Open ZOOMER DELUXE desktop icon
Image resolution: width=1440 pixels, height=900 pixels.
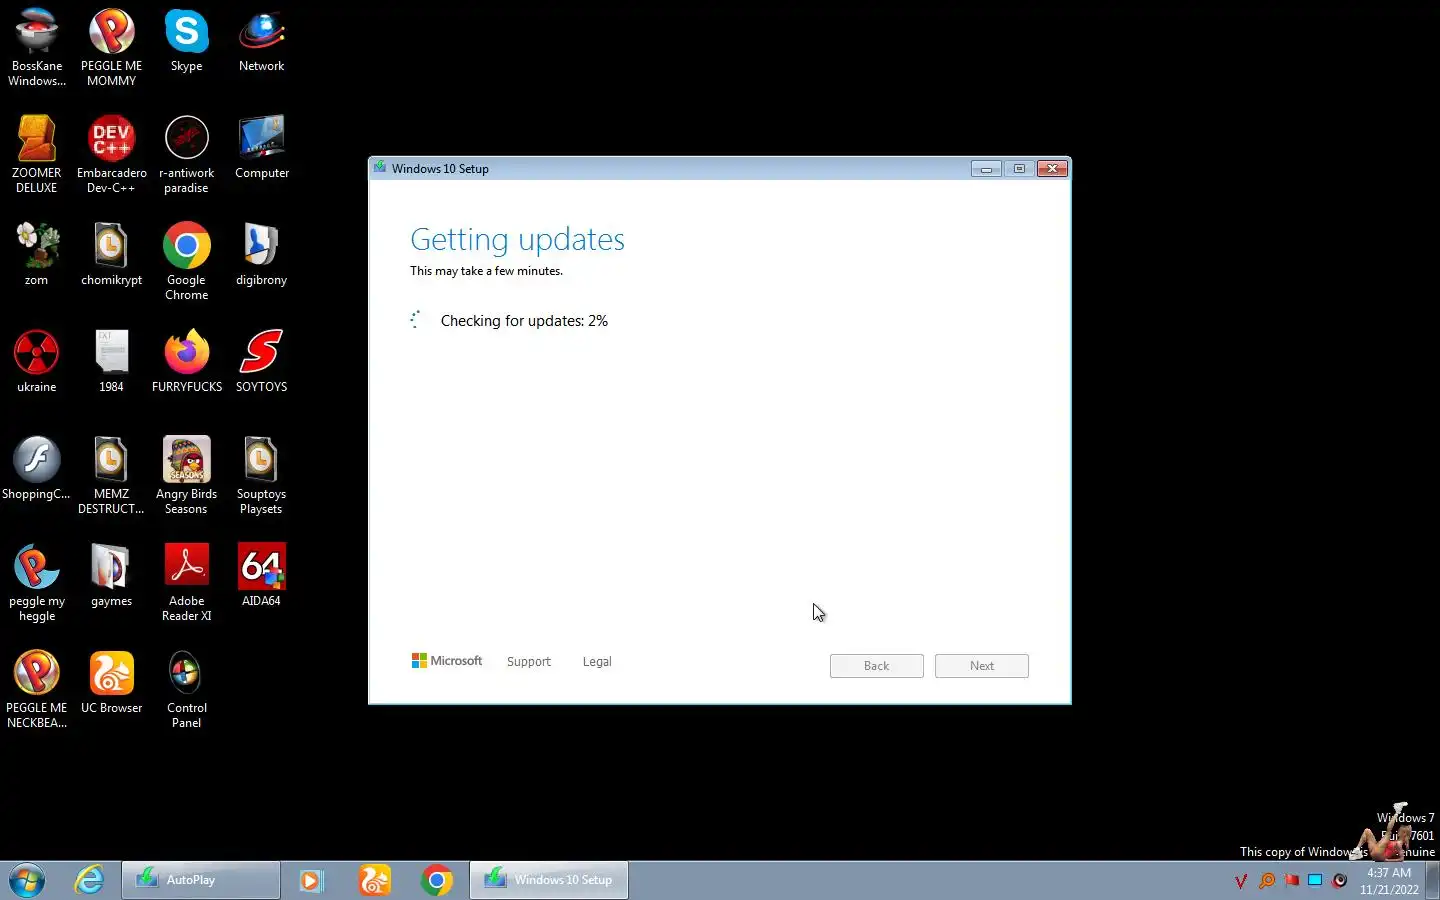point(37,154)
